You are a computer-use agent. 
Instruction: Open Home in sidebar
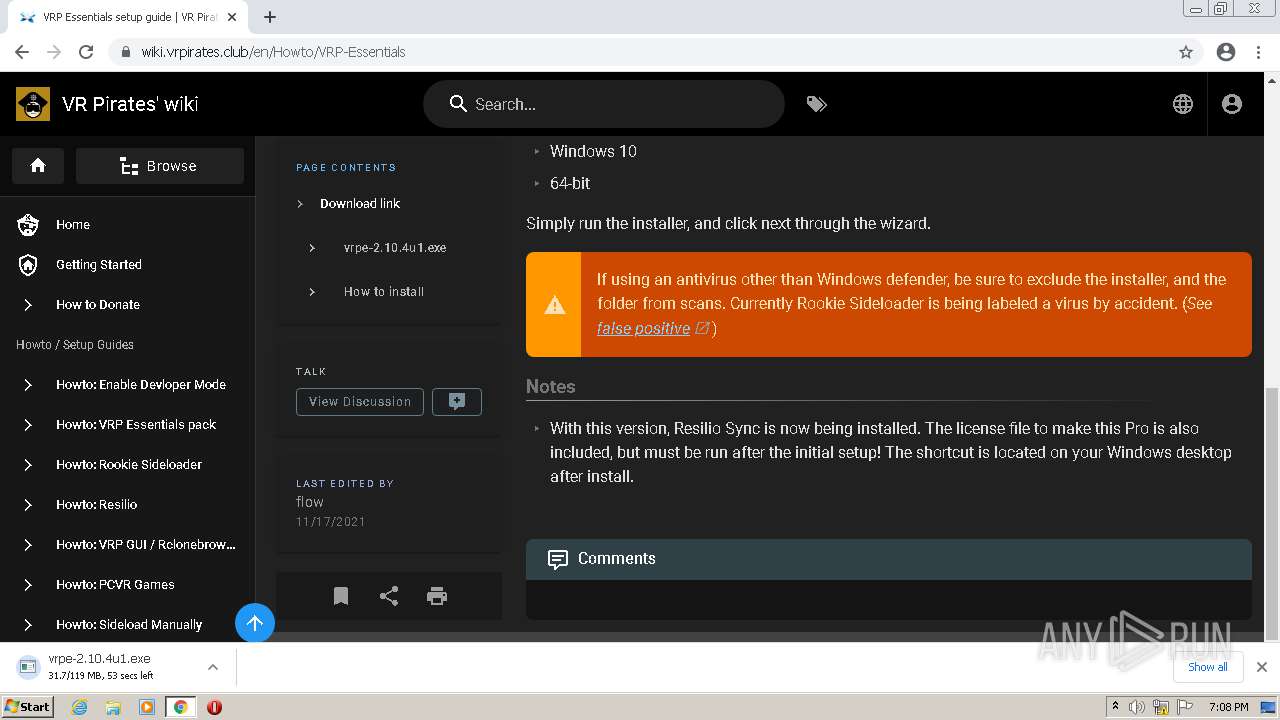(73, 225)
